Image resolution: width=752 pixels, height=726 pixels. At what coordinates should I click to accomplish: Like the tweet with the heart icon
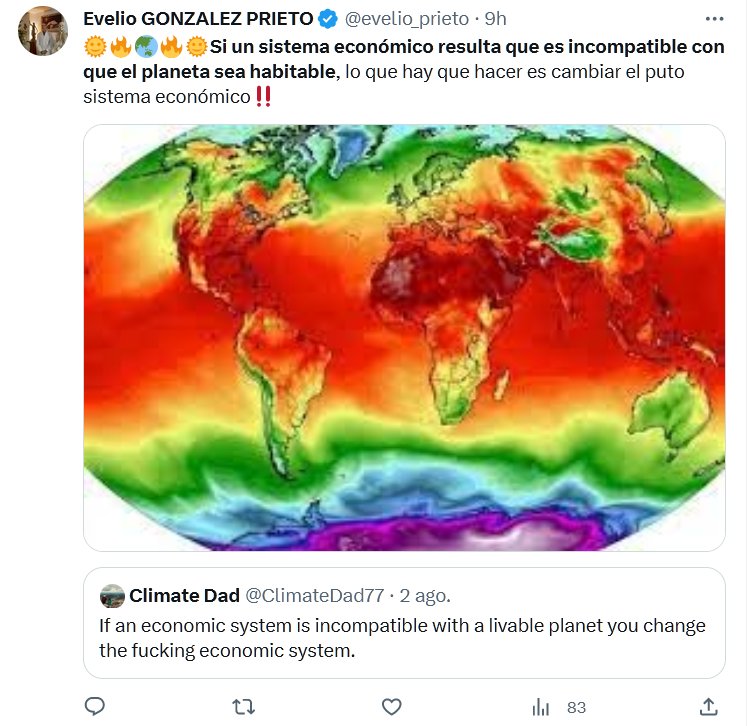tap(392, 706)
